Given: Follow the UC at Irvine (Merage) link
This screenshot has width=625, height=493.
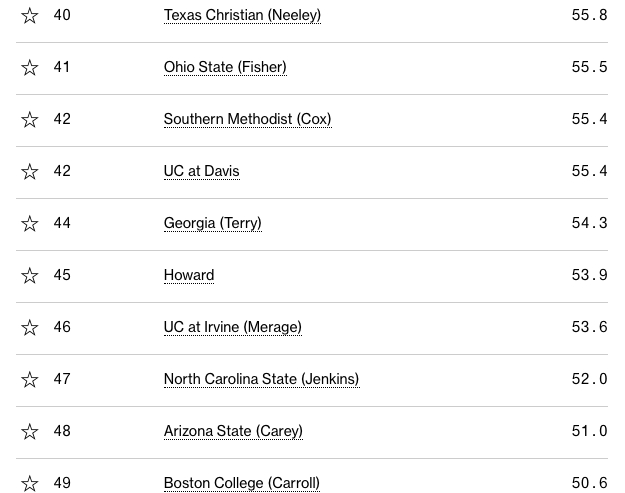Looking at the screenshot, I should click(x=232, y=328).
